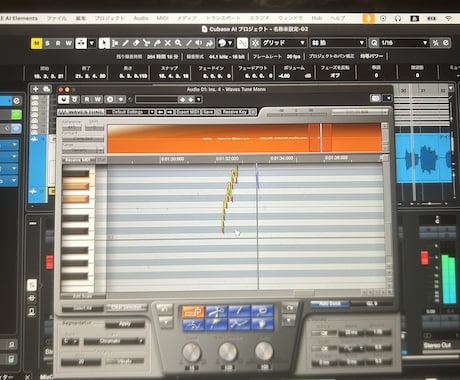Open the grid type dropdown beside グリッド
460x380 pixels.
(337, 43)
